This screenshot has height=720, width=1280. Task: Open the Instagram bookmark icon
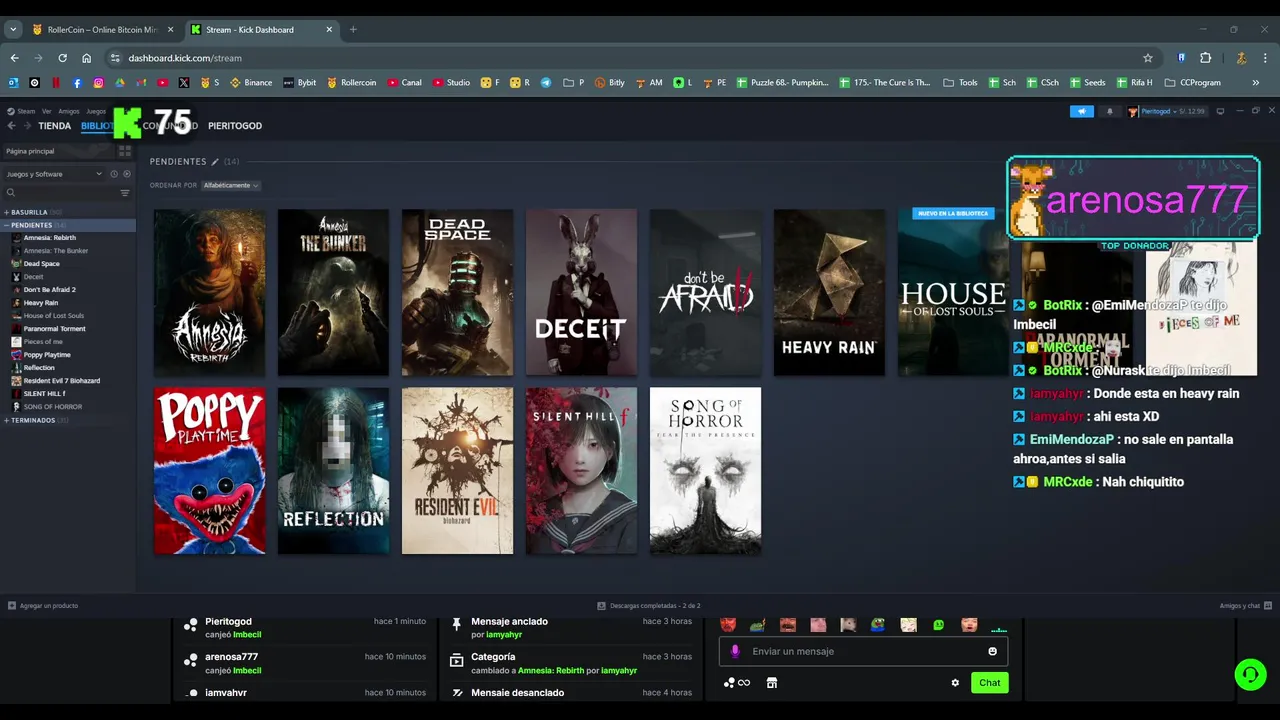(98, 82)
